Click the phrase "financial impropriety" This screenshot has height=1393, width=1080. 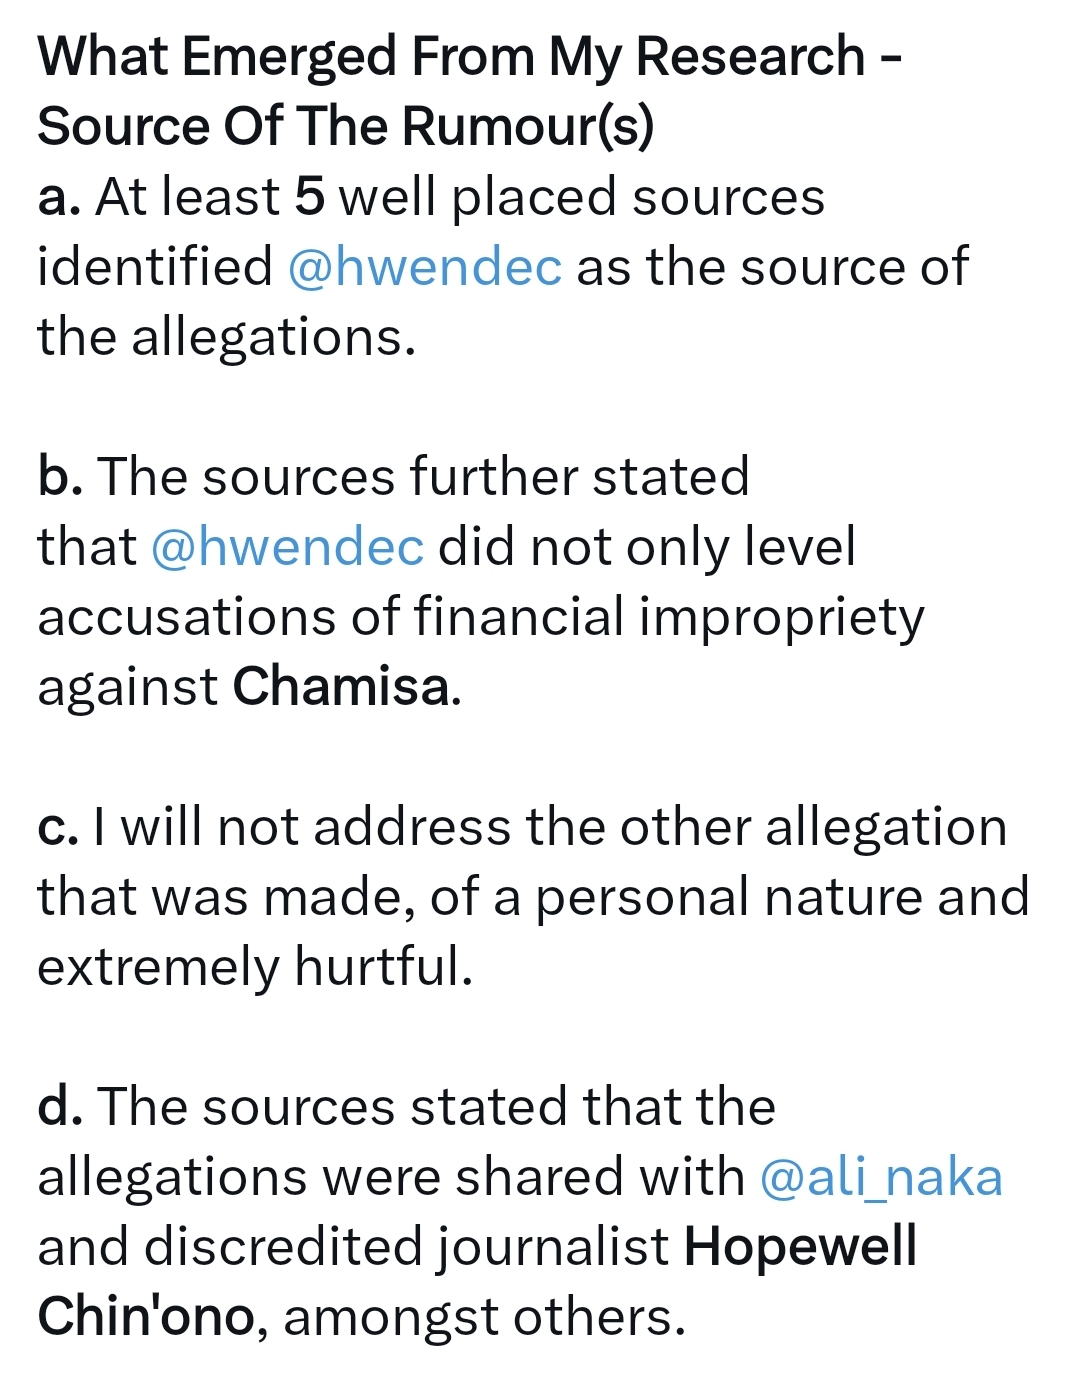point(669,618)
